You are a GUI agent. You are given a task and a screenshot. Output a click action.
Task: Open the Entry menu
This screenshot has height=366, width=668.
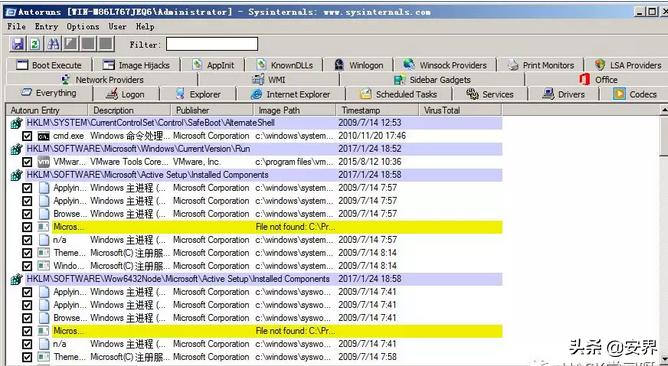pos(46,26)
